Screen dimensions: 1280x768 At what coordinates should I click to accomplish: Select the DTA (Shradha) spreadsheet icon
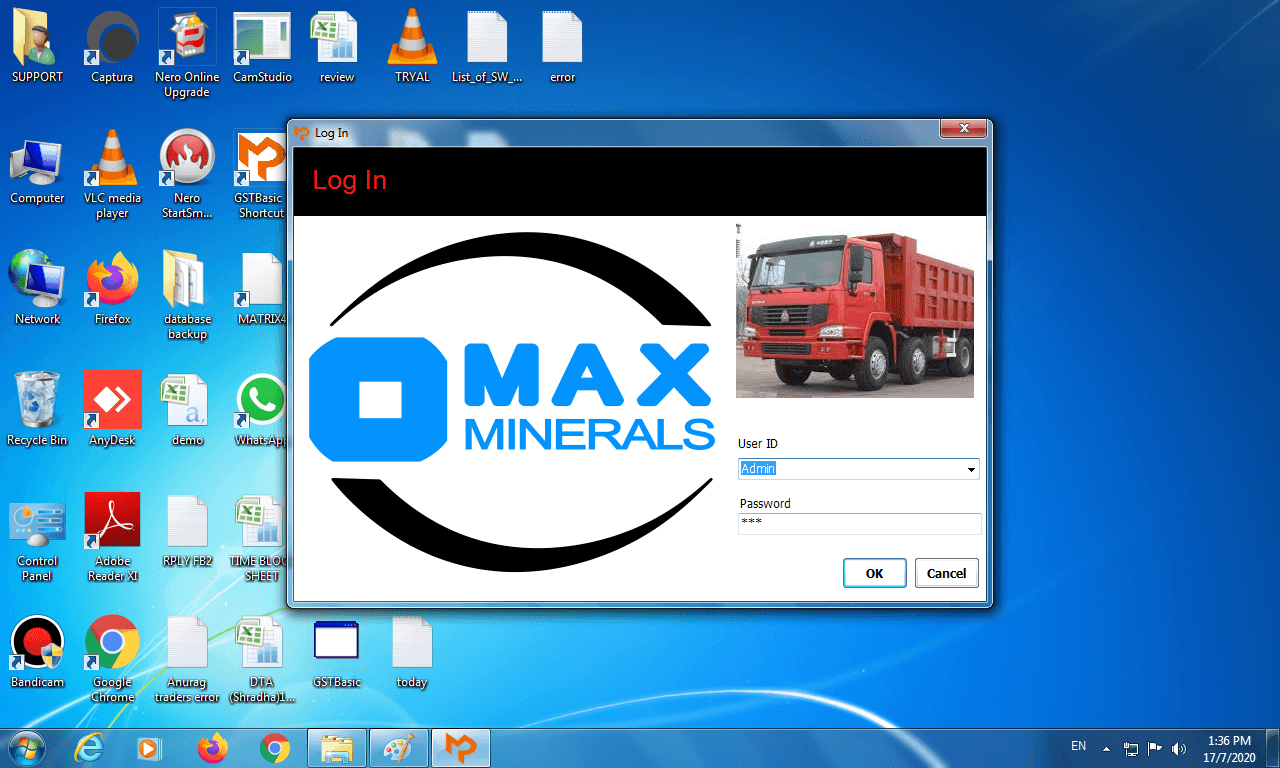(262, 660)
